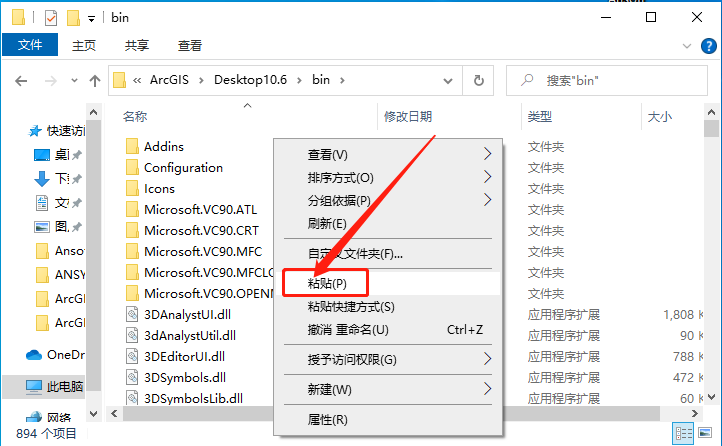Click the horizontal scrollbar right arrow
The height and width of the screenshot is (446, 722).
(695, 413)
